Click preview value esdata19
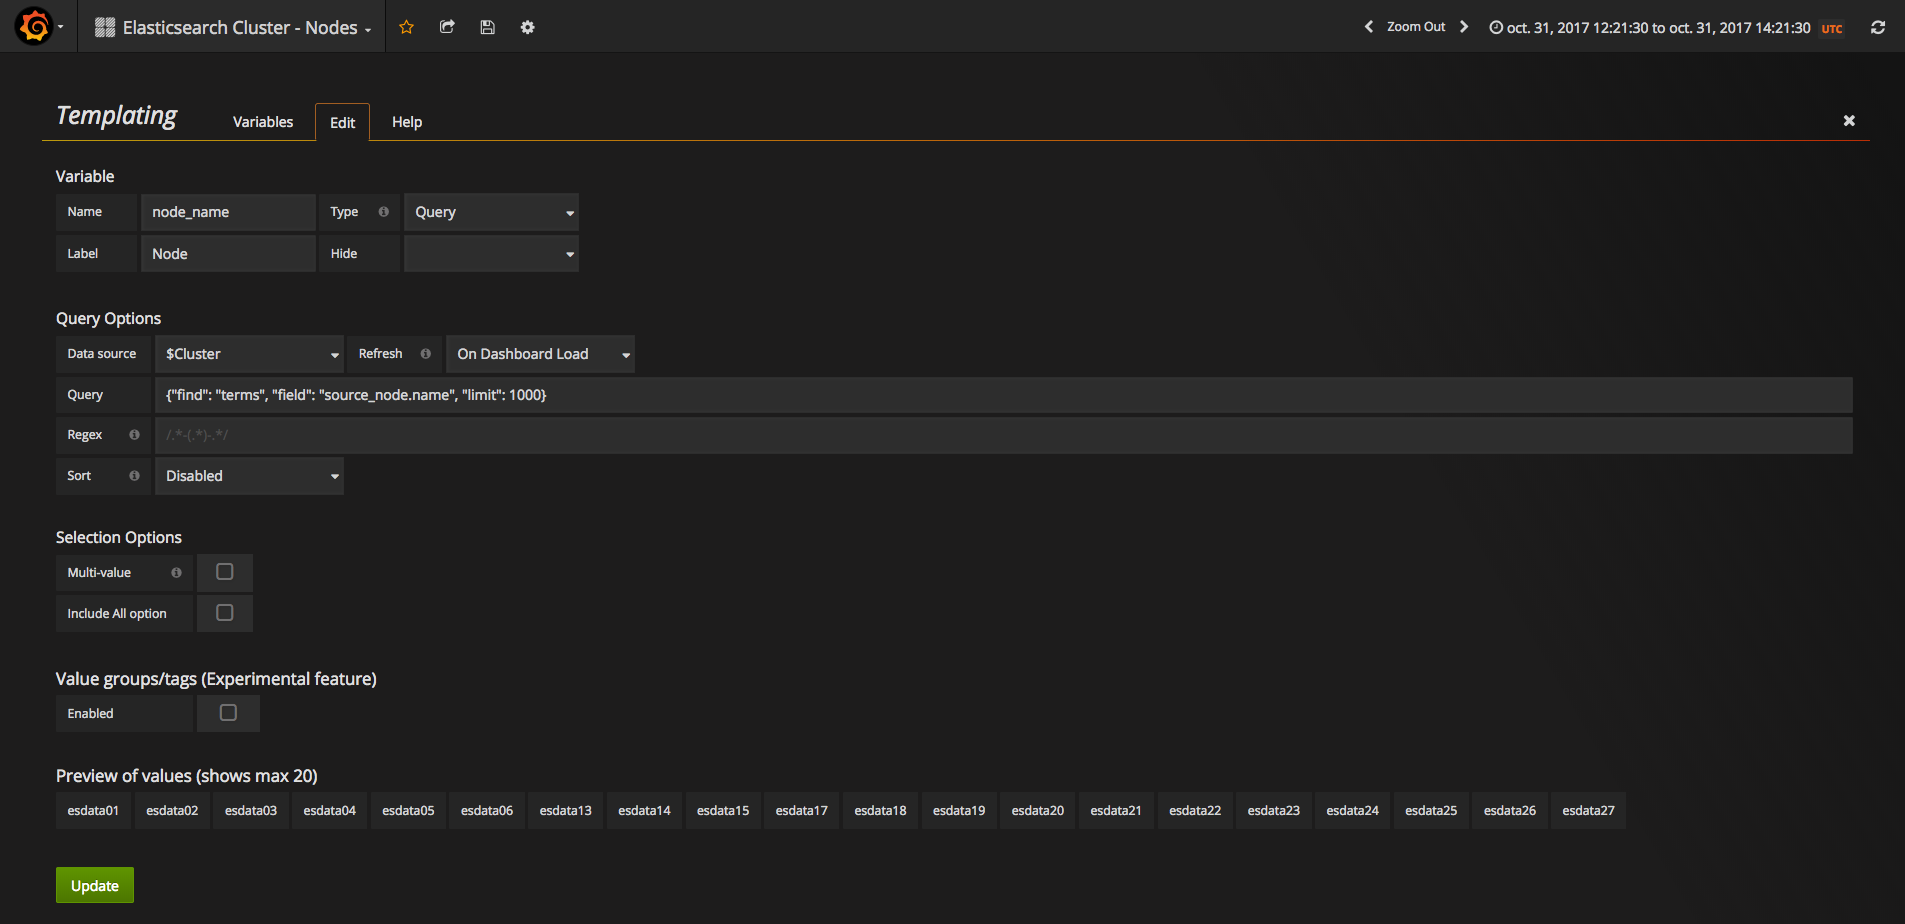Screen dimensions: 1905x924 959,811
